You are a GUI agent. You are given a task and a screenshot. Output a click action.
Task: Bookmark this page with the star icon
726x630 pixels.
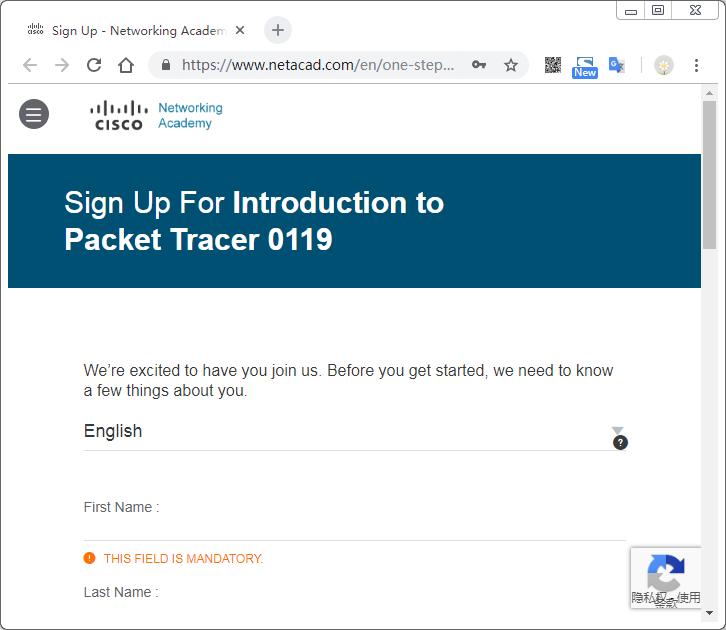pyautogui.click(x=511, y=65)
